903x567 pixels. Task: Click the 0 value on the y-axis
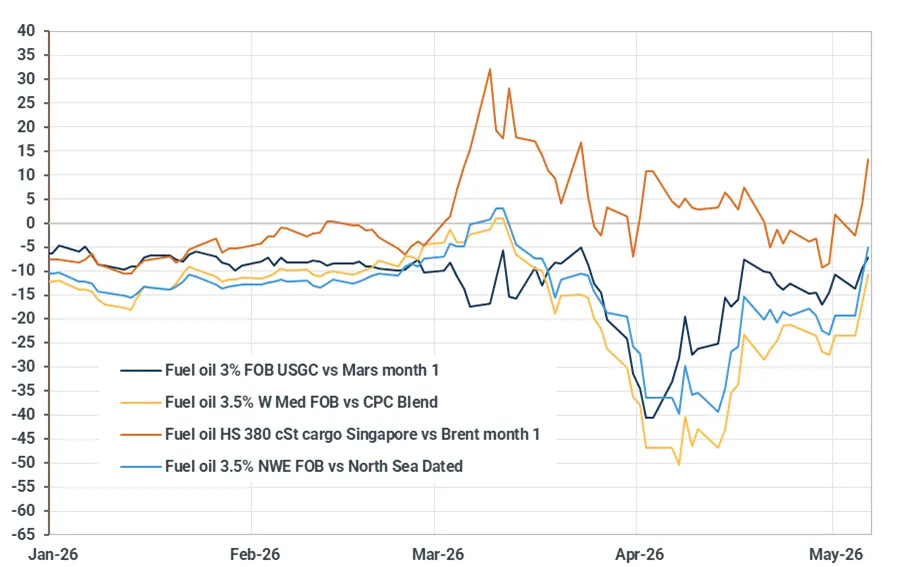pos(31,223)
